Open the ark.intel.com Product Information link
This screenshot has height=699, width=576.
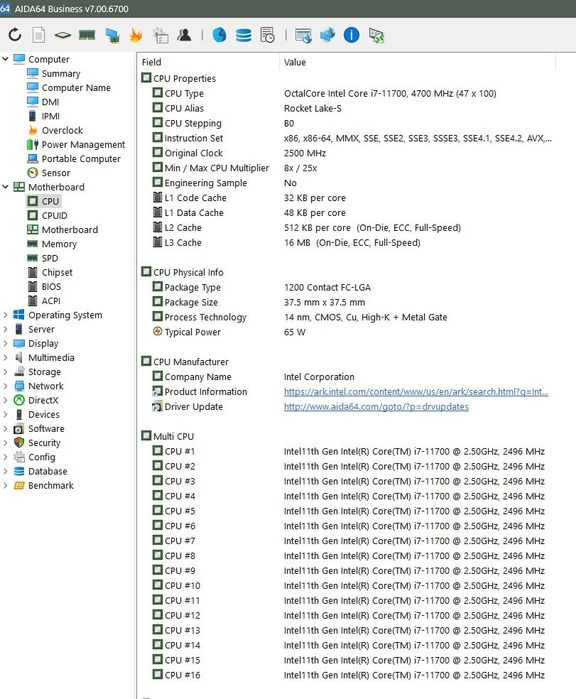(416, 391)
